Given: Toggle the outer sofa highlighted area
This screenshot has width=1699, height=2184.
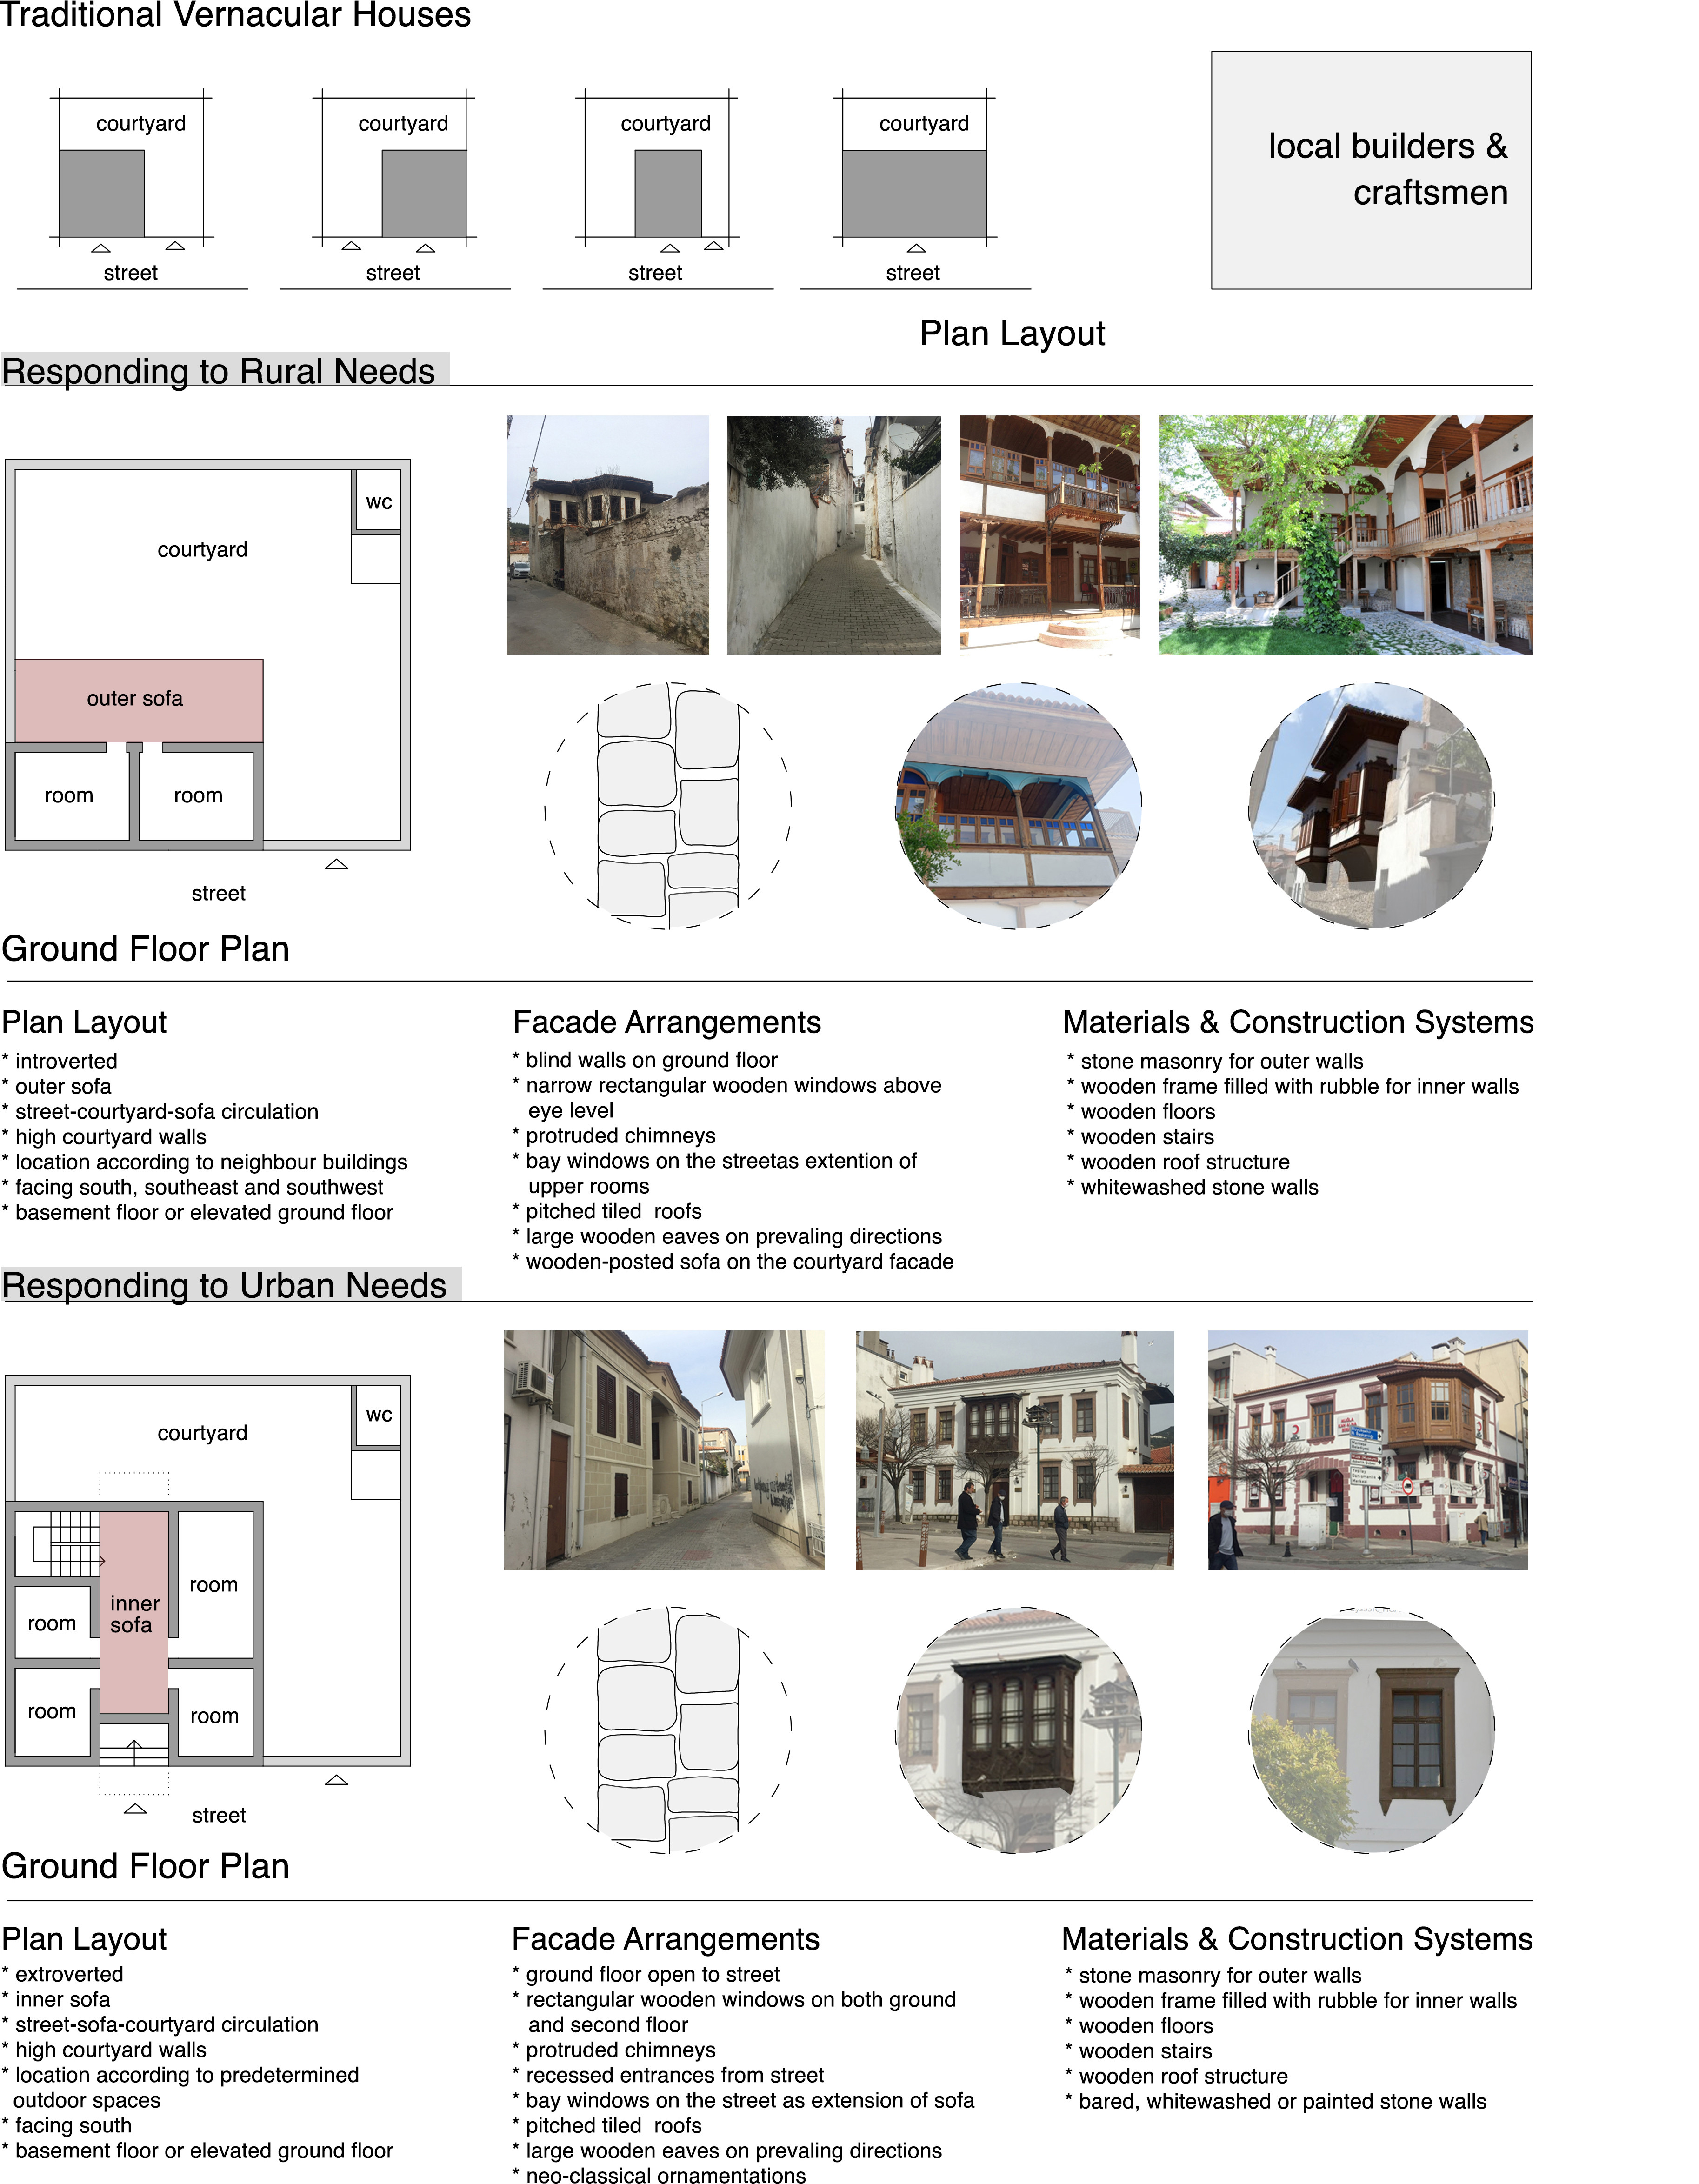Looking at the screenshot, I should coord(135,698).
